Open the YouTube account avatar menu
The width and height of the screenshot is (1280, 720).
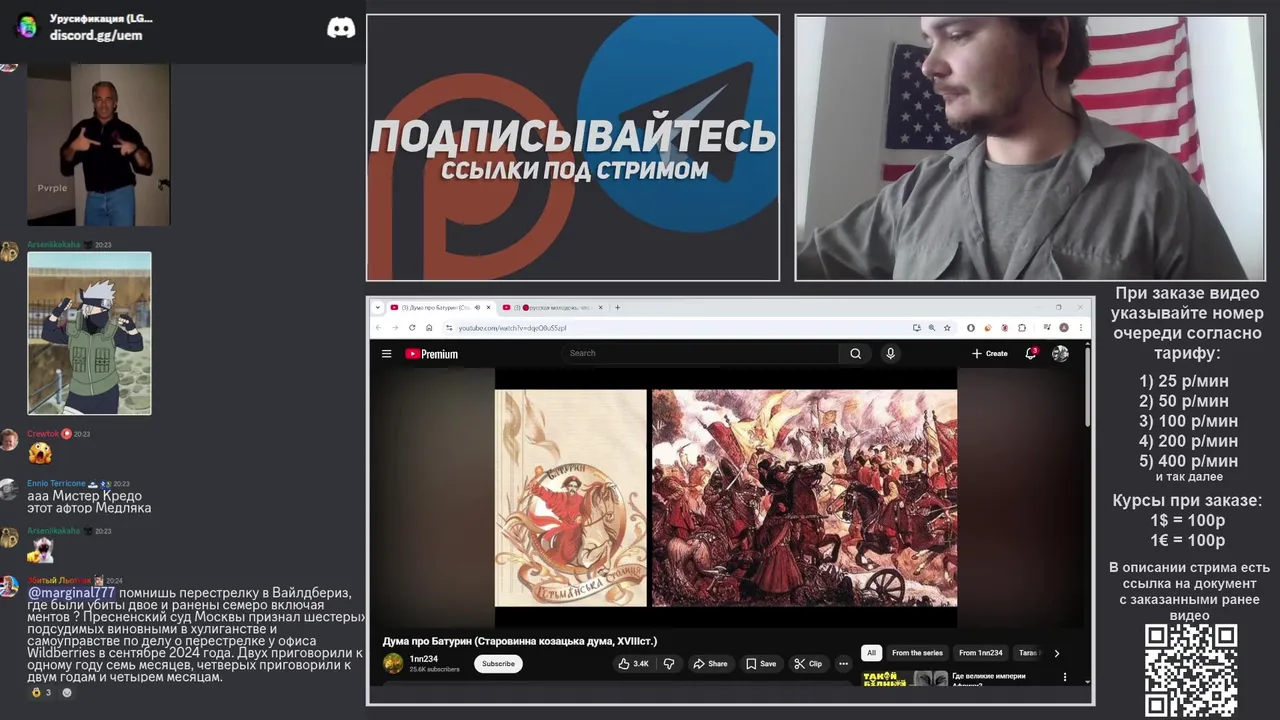pyautogui.click(x=1060, y=353)
